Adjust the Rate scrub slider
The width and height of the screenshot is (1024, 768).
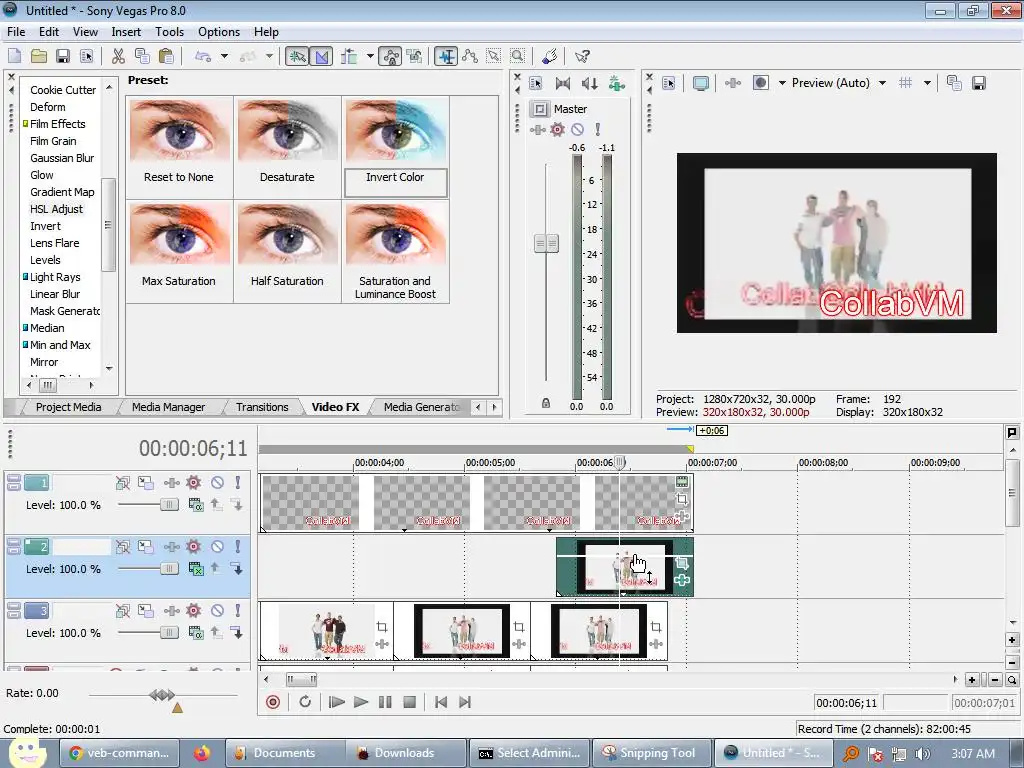tap(162, 695)
